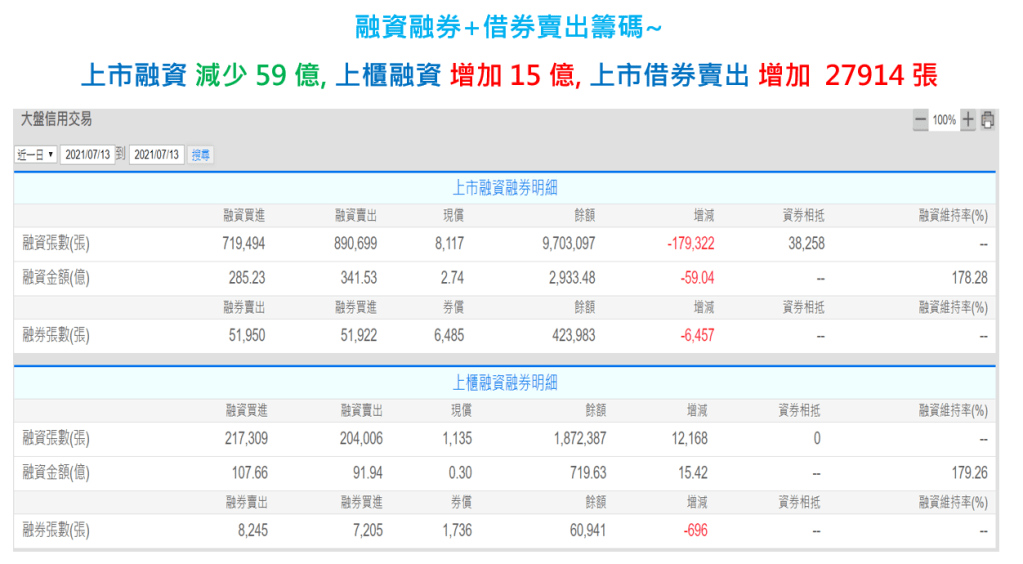Click the zoom in plus icon
Viewport: 1023px width, 564px height.
[x=967, y=120]
